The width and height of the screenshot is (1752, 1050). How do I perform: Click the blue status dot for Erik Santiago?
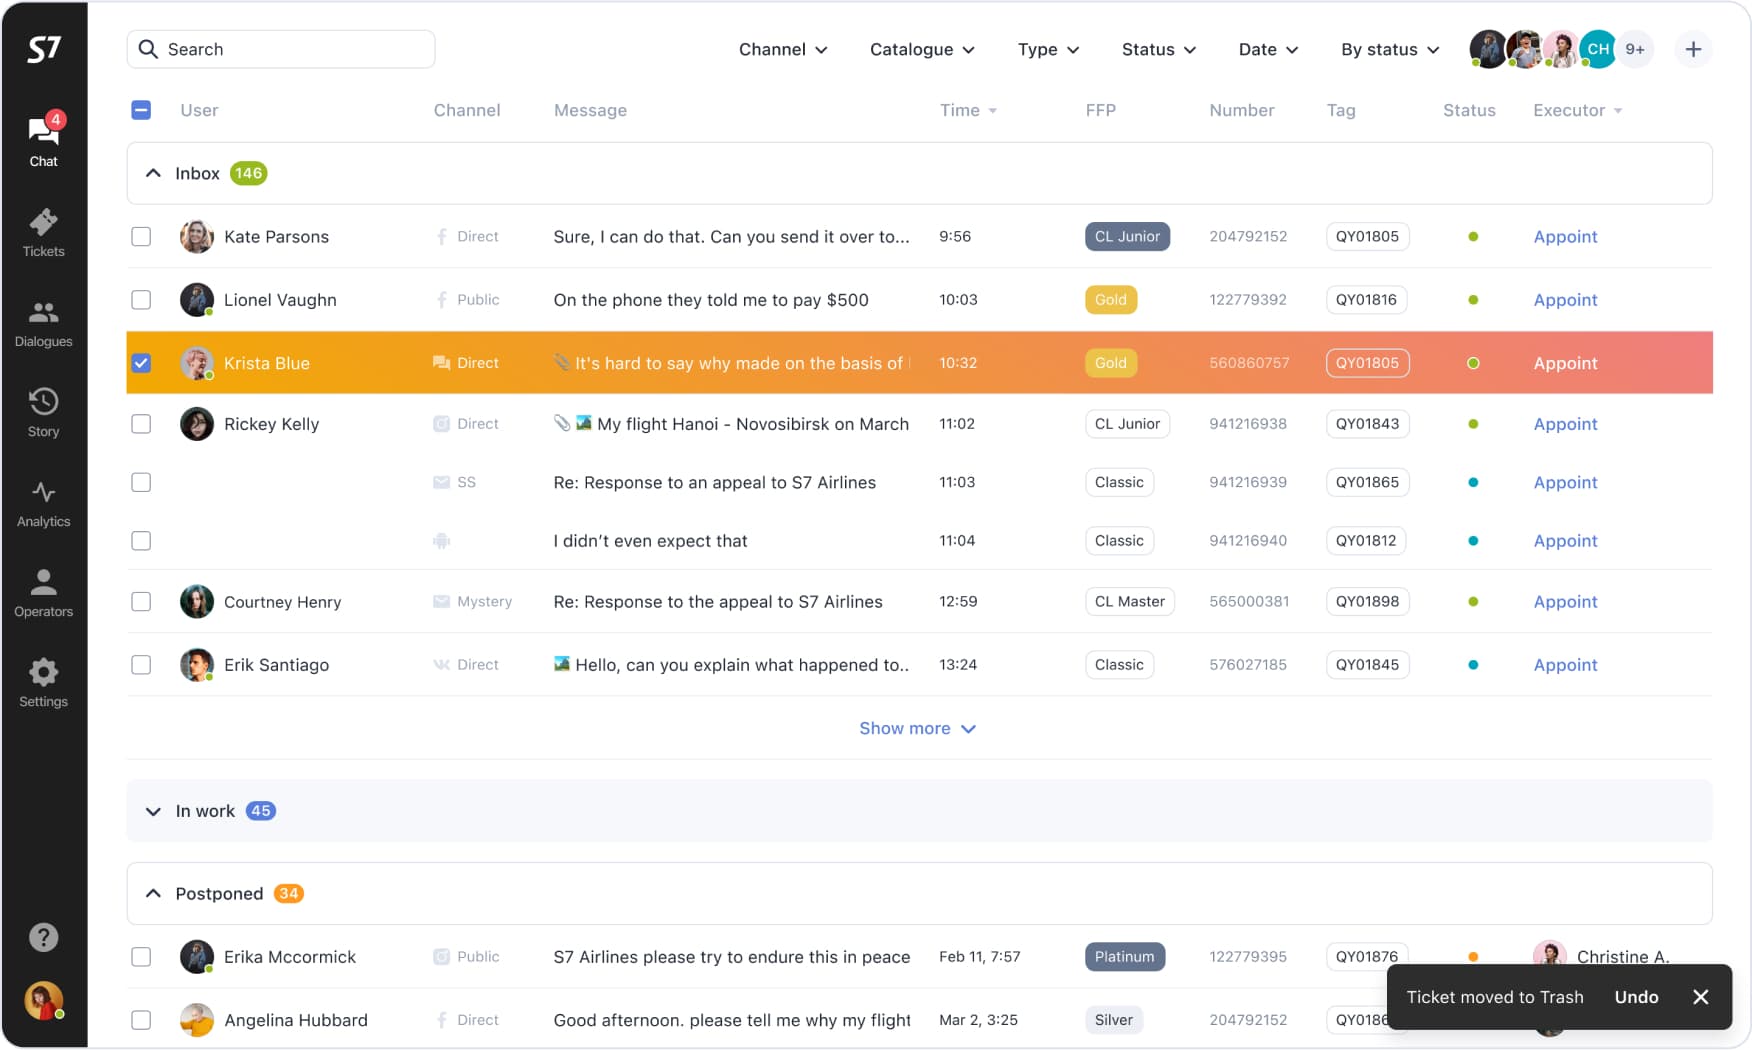point(1473,665)
